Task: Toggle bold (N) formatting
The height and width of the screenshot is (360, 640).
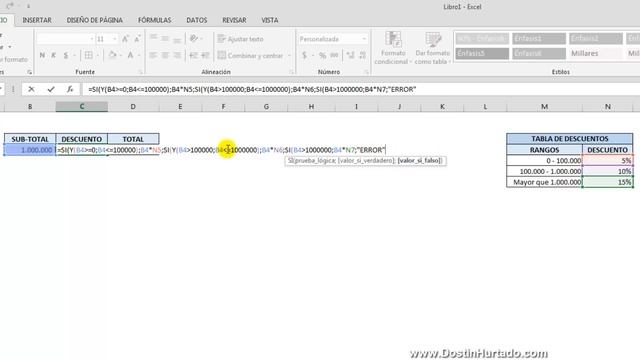Action: pyautogui.click(x=42, y=55)
